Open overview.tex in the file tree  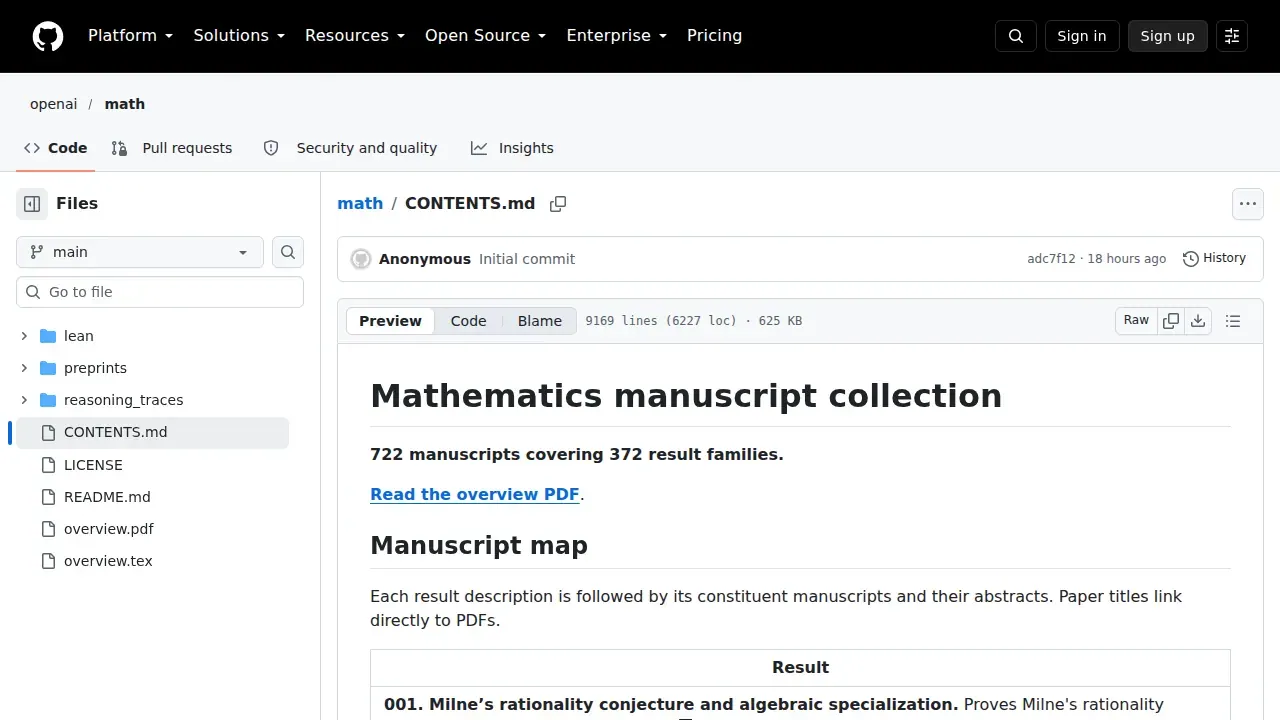(x=108, y=561)
